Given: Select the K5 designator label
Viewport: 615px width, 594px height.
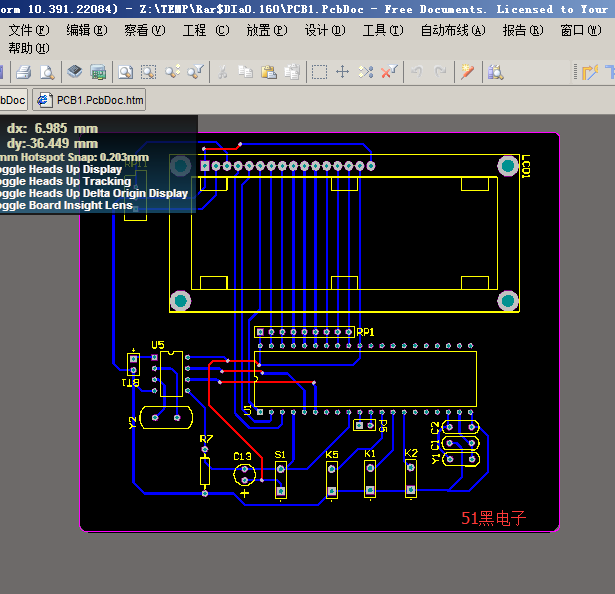Looking at the screenshot, I should click(331, 455).
